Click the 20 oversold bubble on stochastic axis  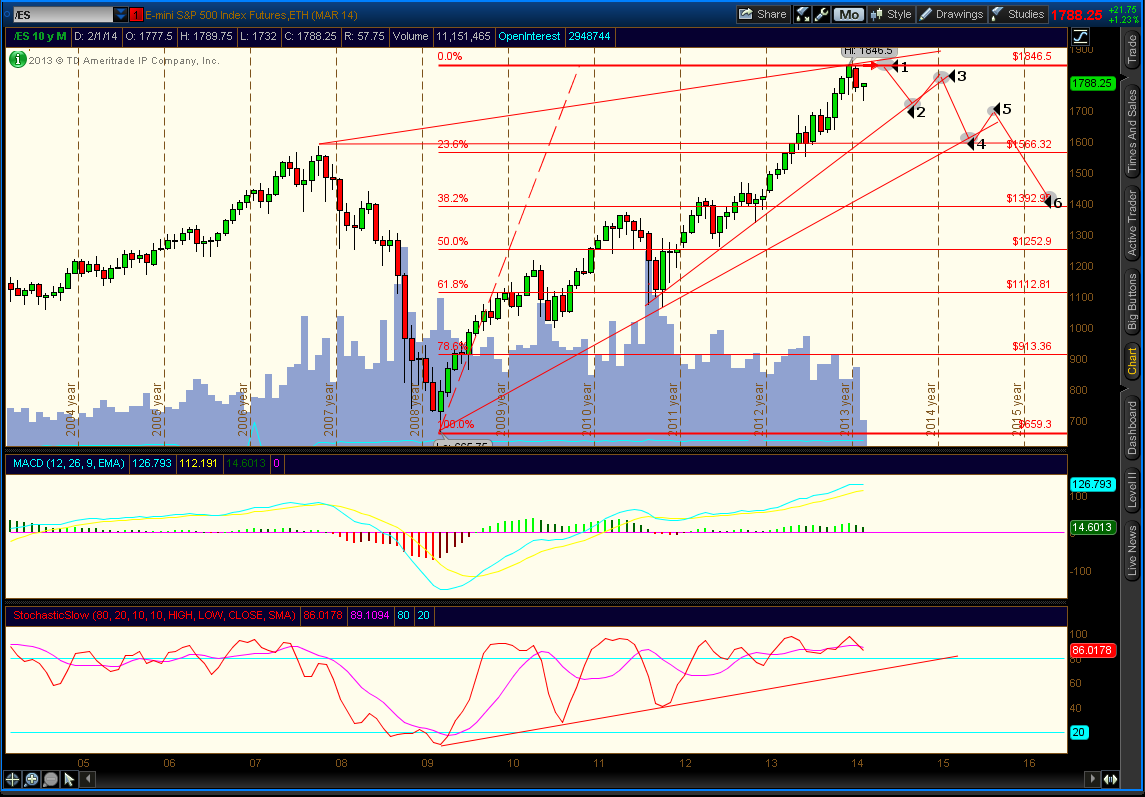coord(1079,732)
